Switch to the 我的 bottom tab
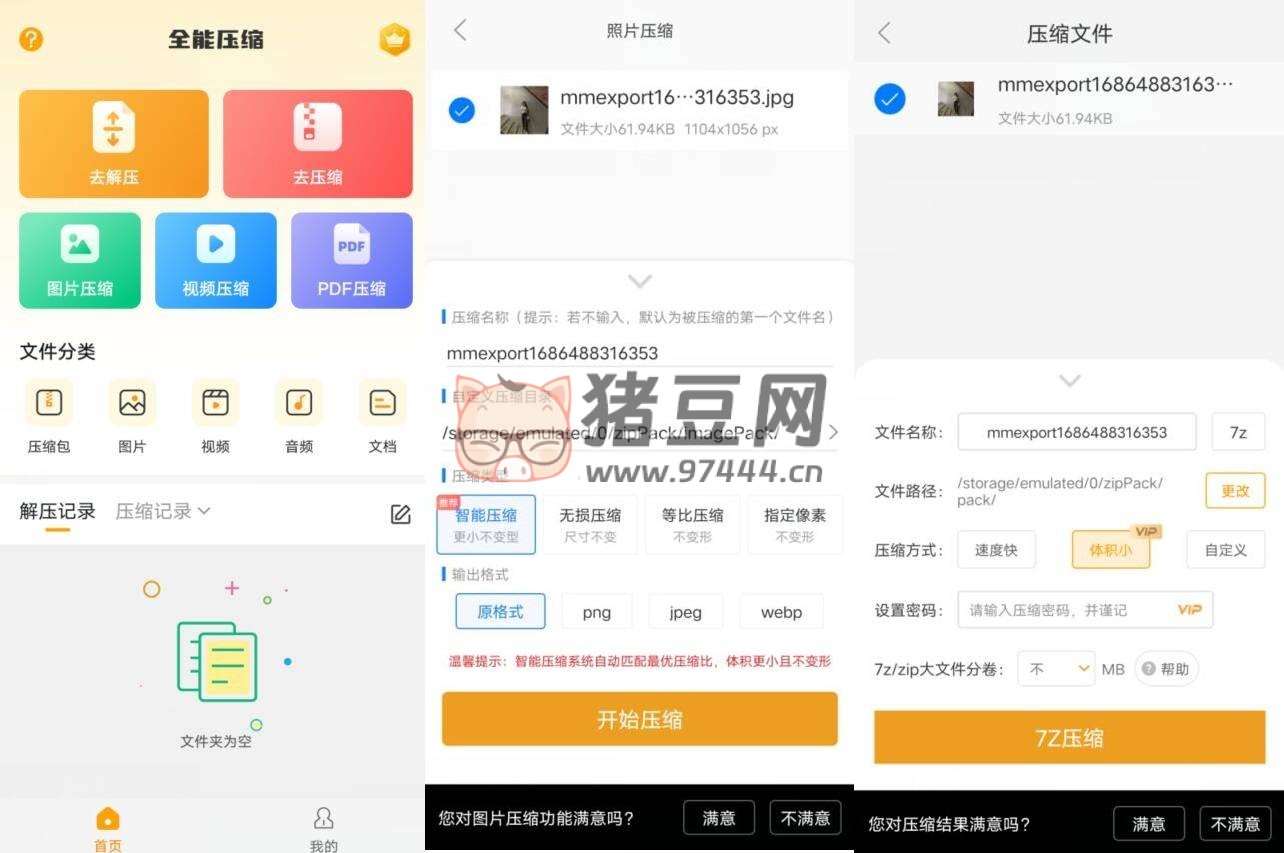This screenshot has width=1284, height=853. click(x=323, y=829)
